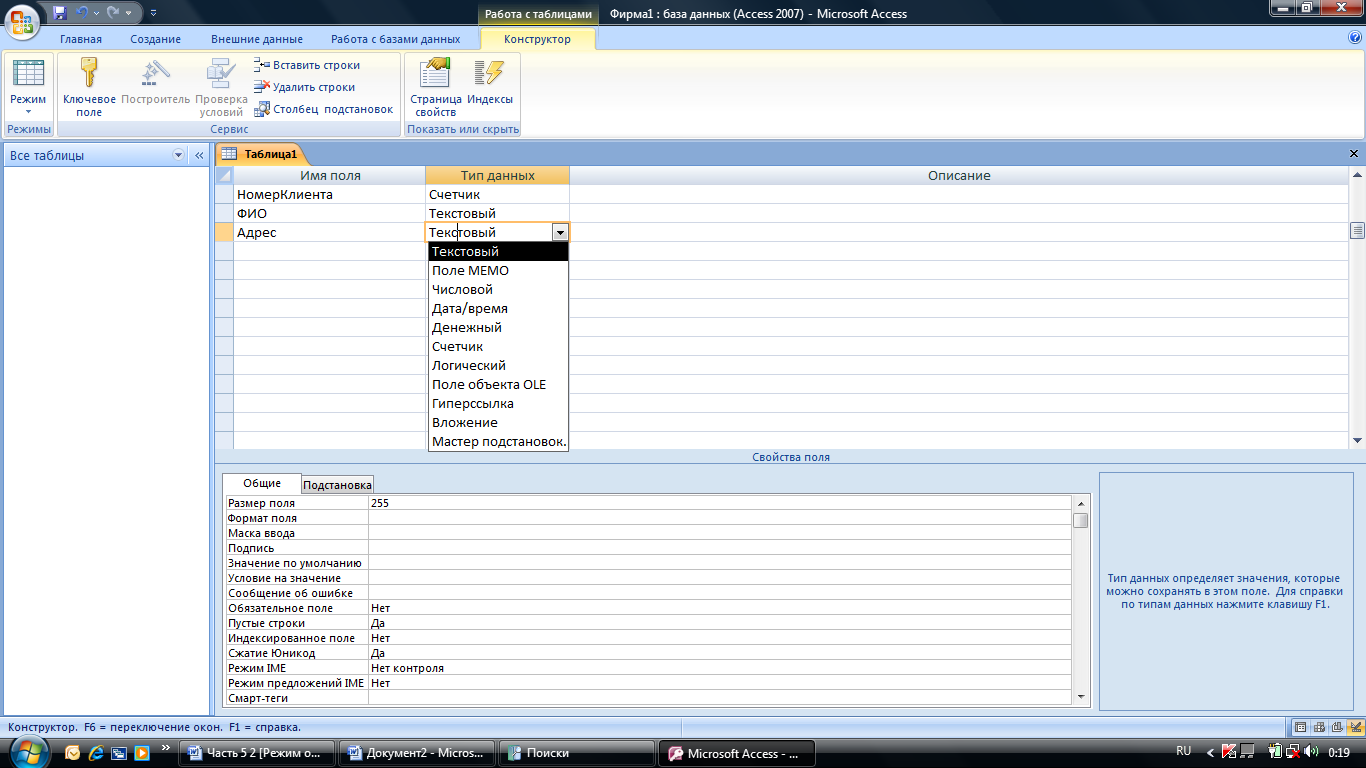The height and width of the screenshot is (768, 1366).
Task: Toggle the Страница свойств property sheet
Action: click(436, 87)
